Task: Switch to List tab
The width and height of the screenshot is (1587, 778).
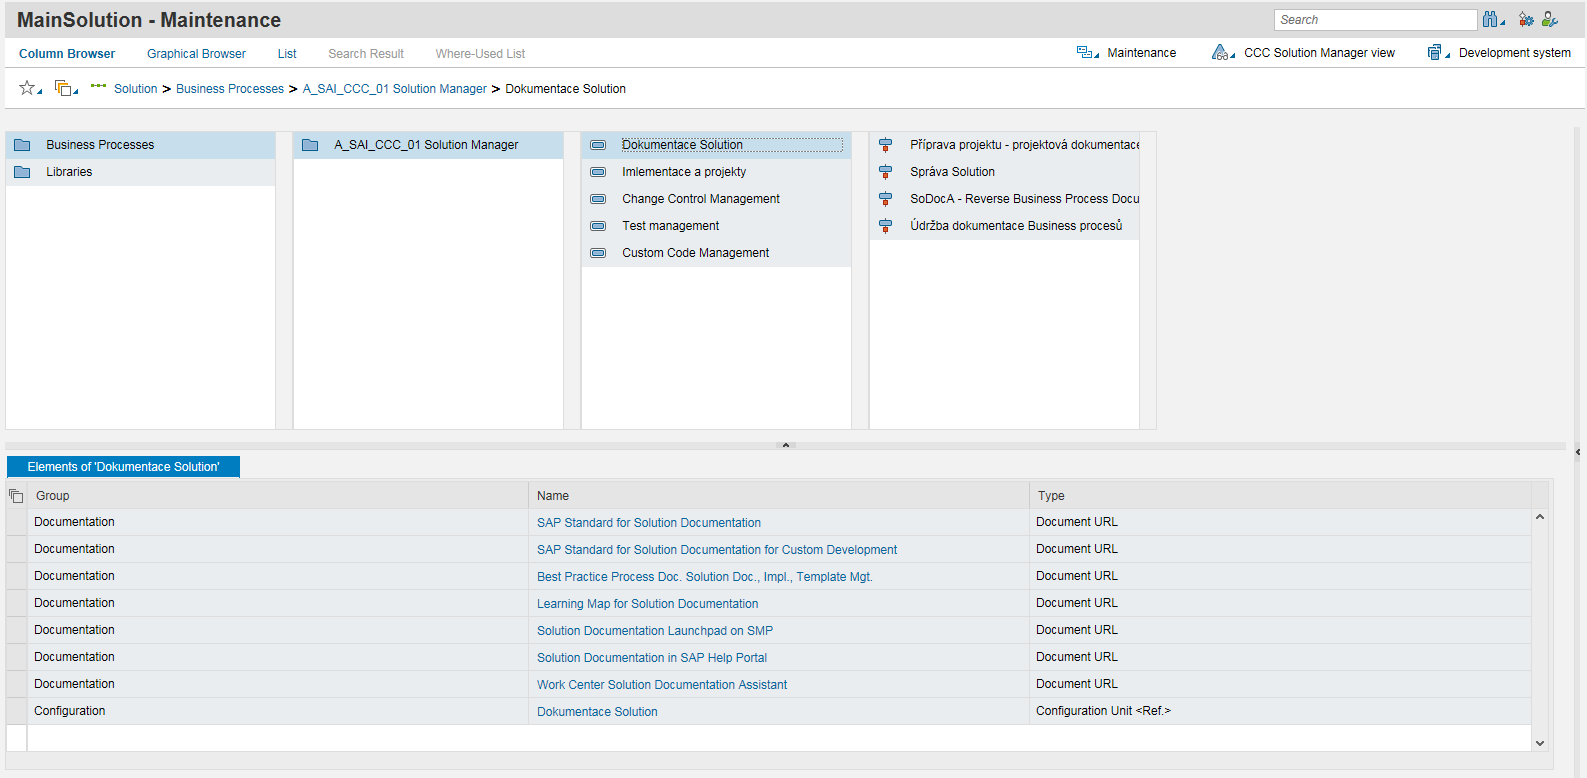Action: click(x=287, y=54)
